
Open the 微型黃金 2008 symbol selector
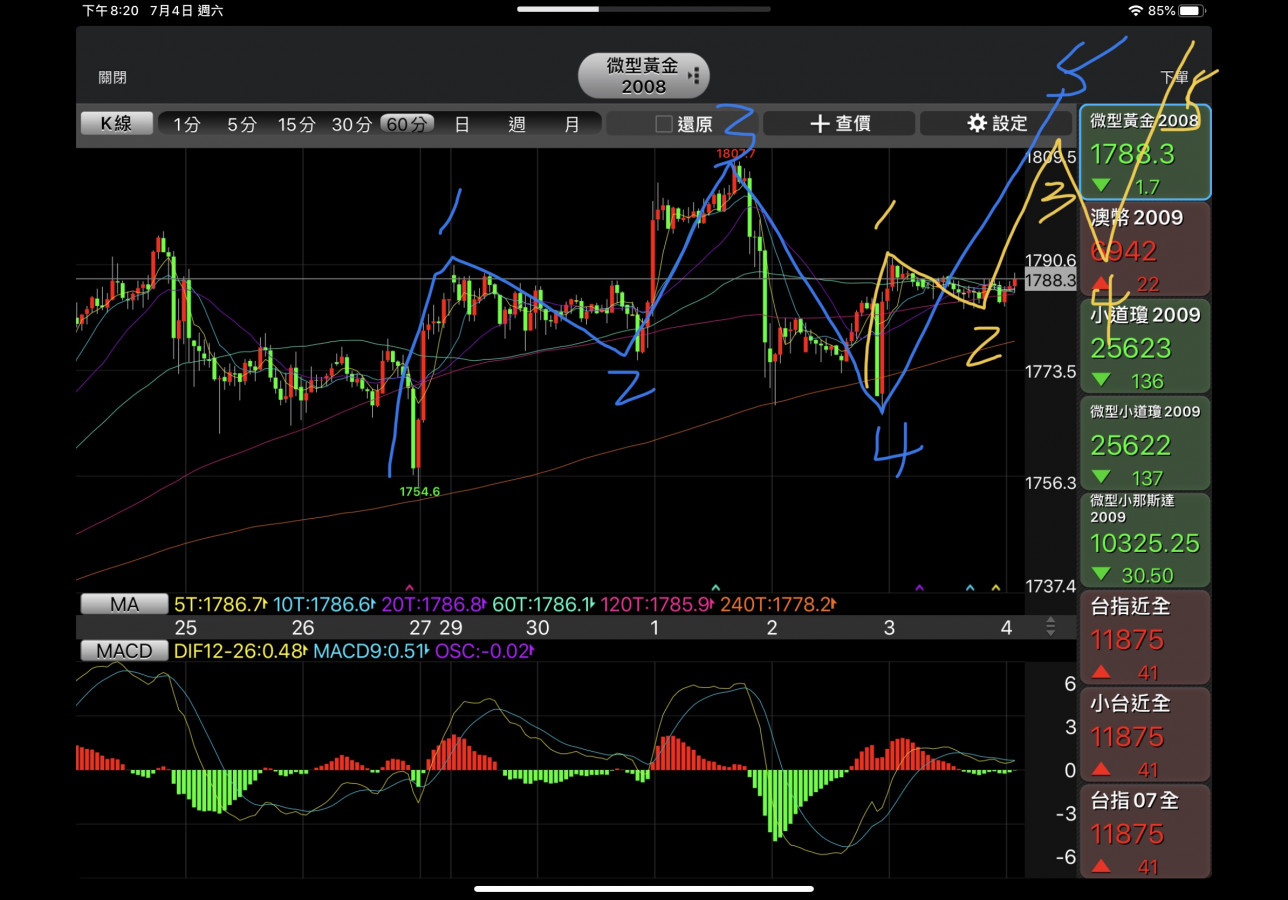pos(644,76)
